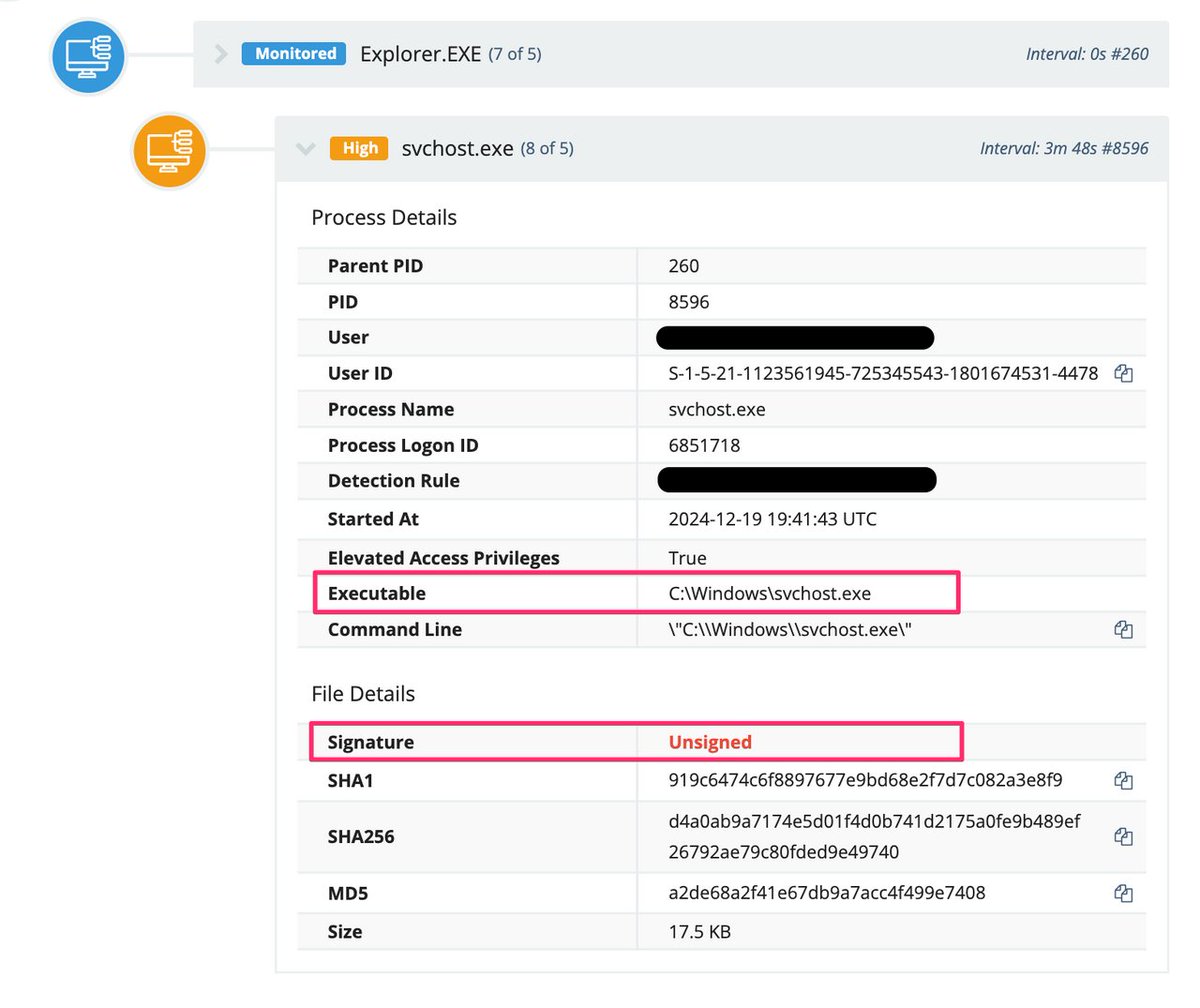Select the SHA1 hash value
1200x1008 pixels.
point(865,780)
